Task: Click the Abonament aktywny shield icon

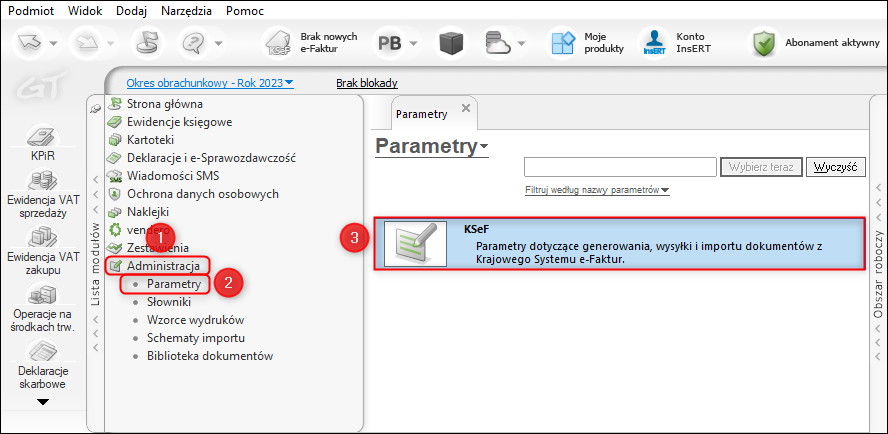Action: click(765, 44)
